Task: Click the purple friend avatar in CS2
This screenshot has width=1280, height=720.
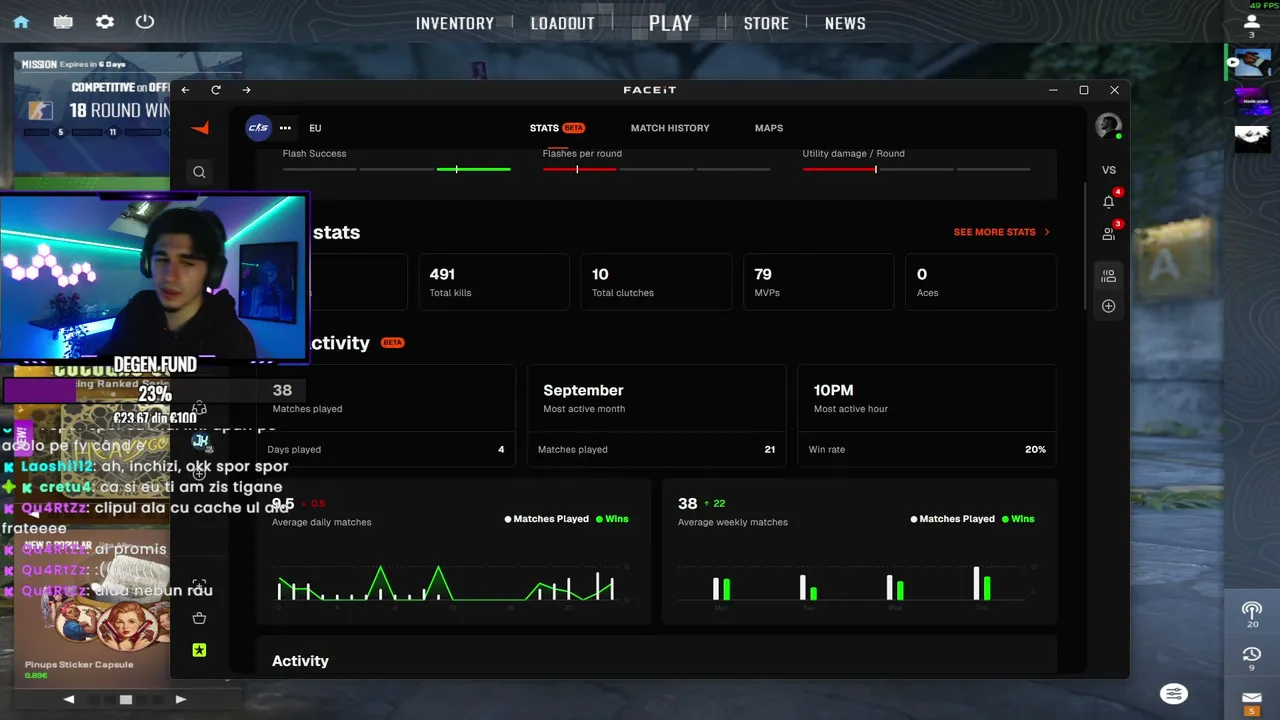Action: click(x=1252, y=101)
